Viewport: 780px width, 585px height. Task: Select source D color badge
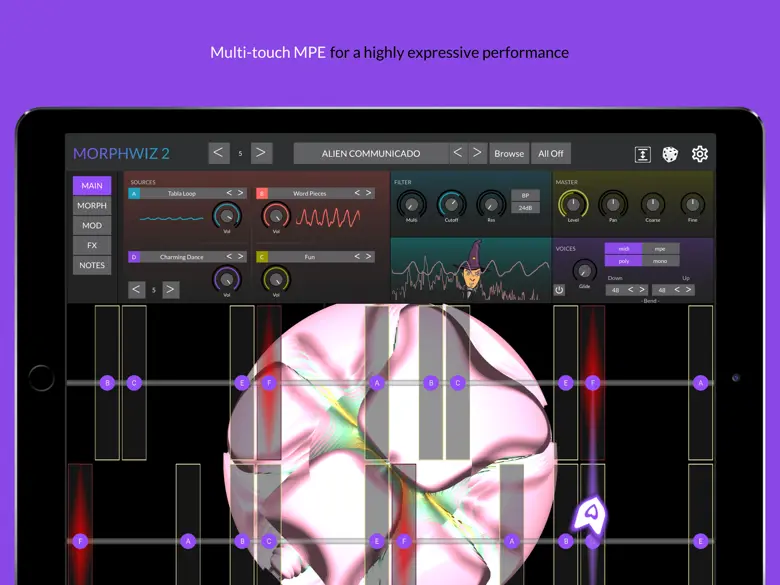coord(134,257)
